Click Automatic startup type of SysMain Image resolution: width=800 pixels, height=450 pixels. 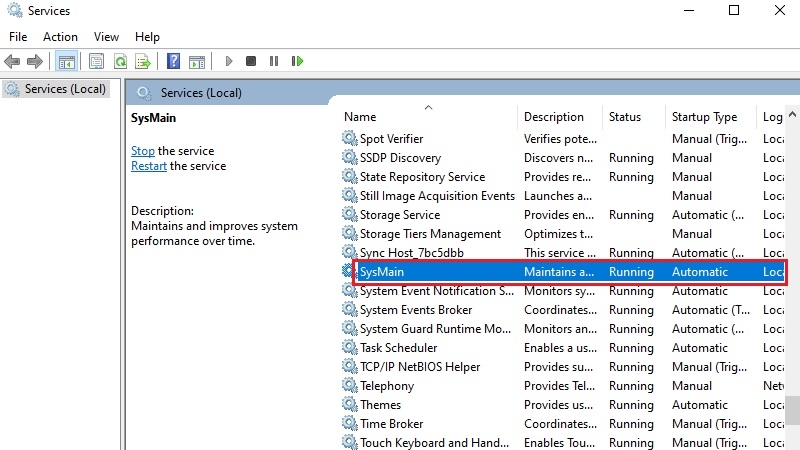click(x=699, y=272)
